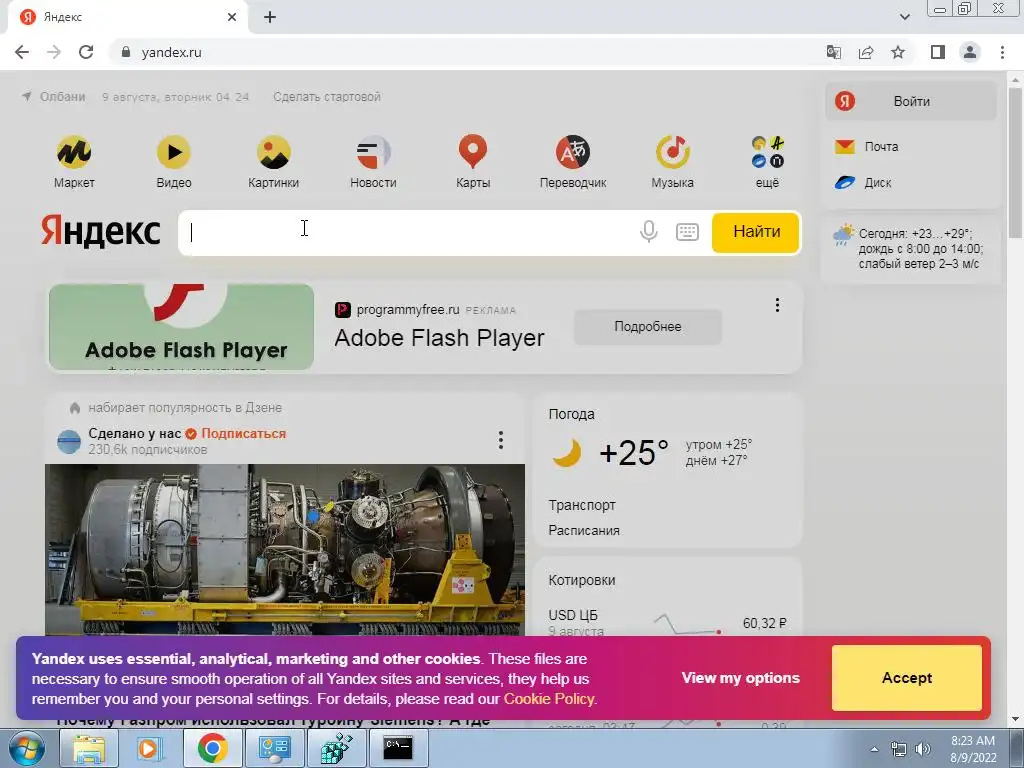1024x768 pixels.
Task: Open the Windows Start button
Action: 26,748
